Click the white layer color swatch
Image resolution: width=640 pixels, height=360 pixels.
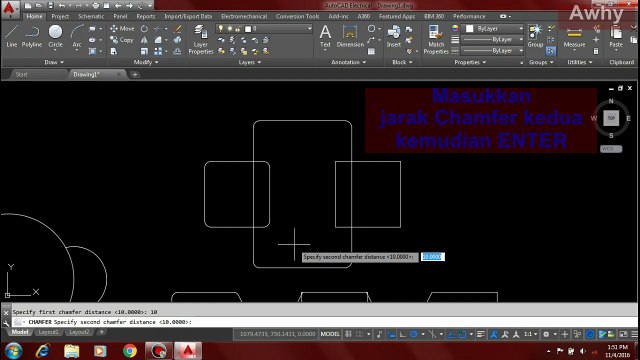(248, 29)
